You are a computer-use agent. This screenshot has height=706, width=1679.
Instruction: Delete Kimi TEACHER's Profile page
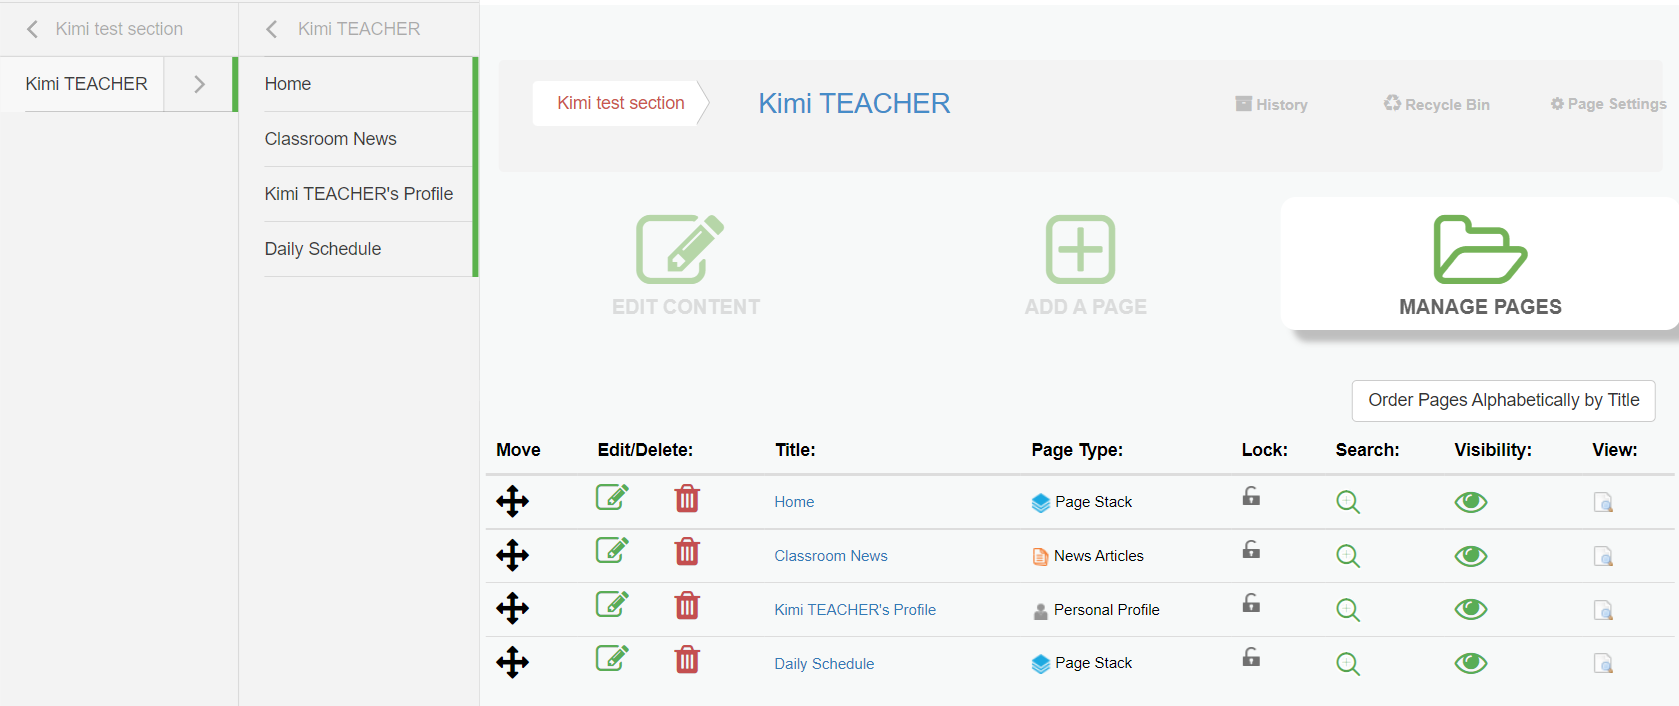(687, 605)
